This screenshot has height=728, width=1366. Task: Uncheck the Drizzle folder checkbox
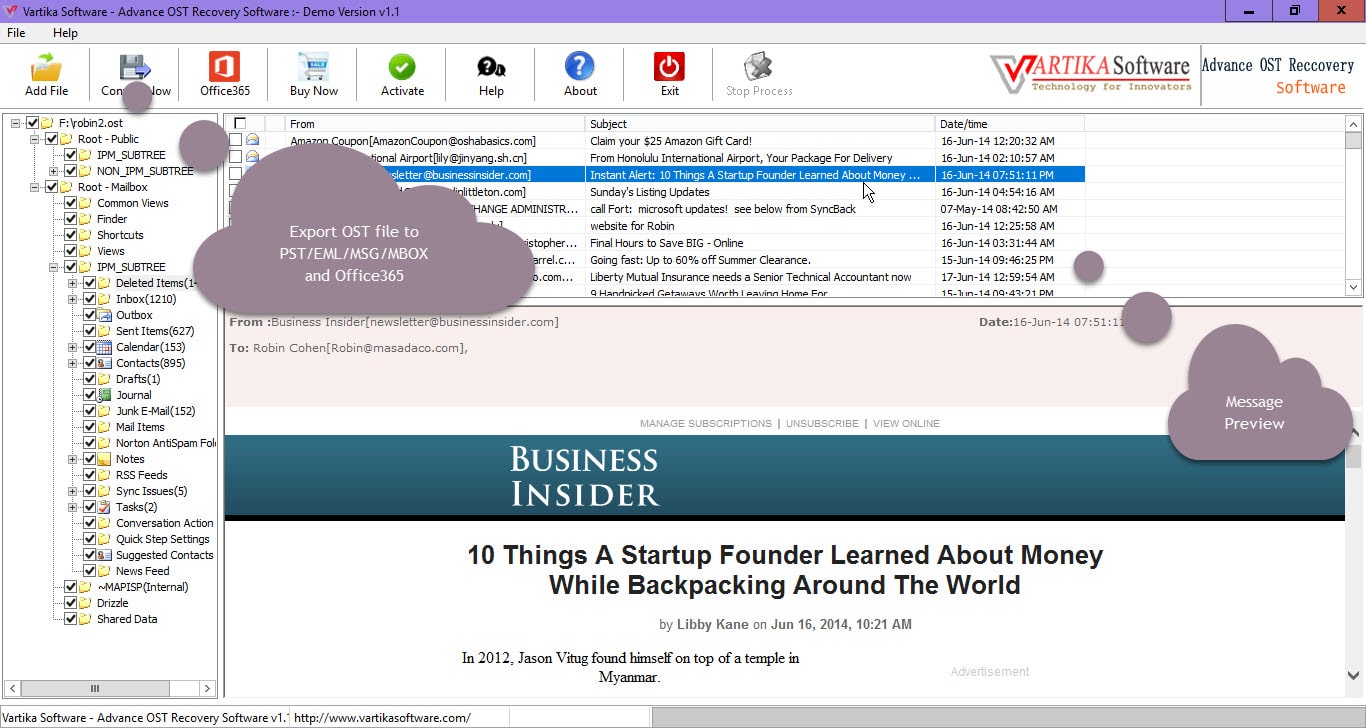(71, 603)
